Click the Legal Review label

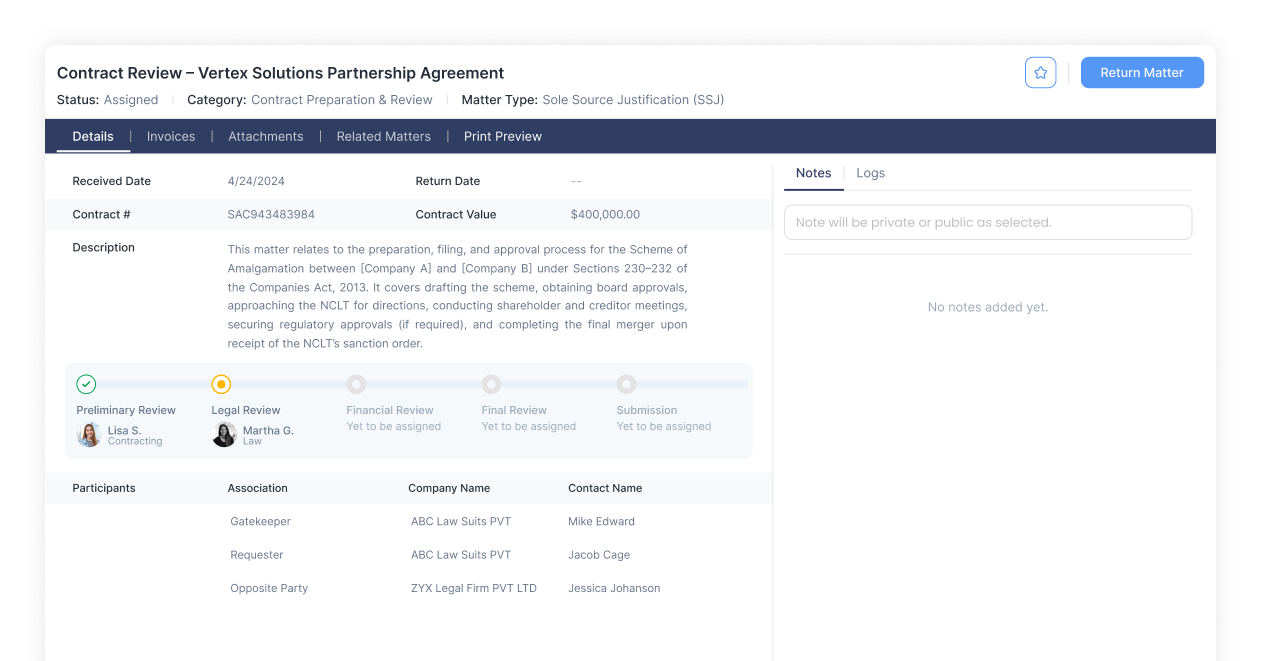click(246, 410)
